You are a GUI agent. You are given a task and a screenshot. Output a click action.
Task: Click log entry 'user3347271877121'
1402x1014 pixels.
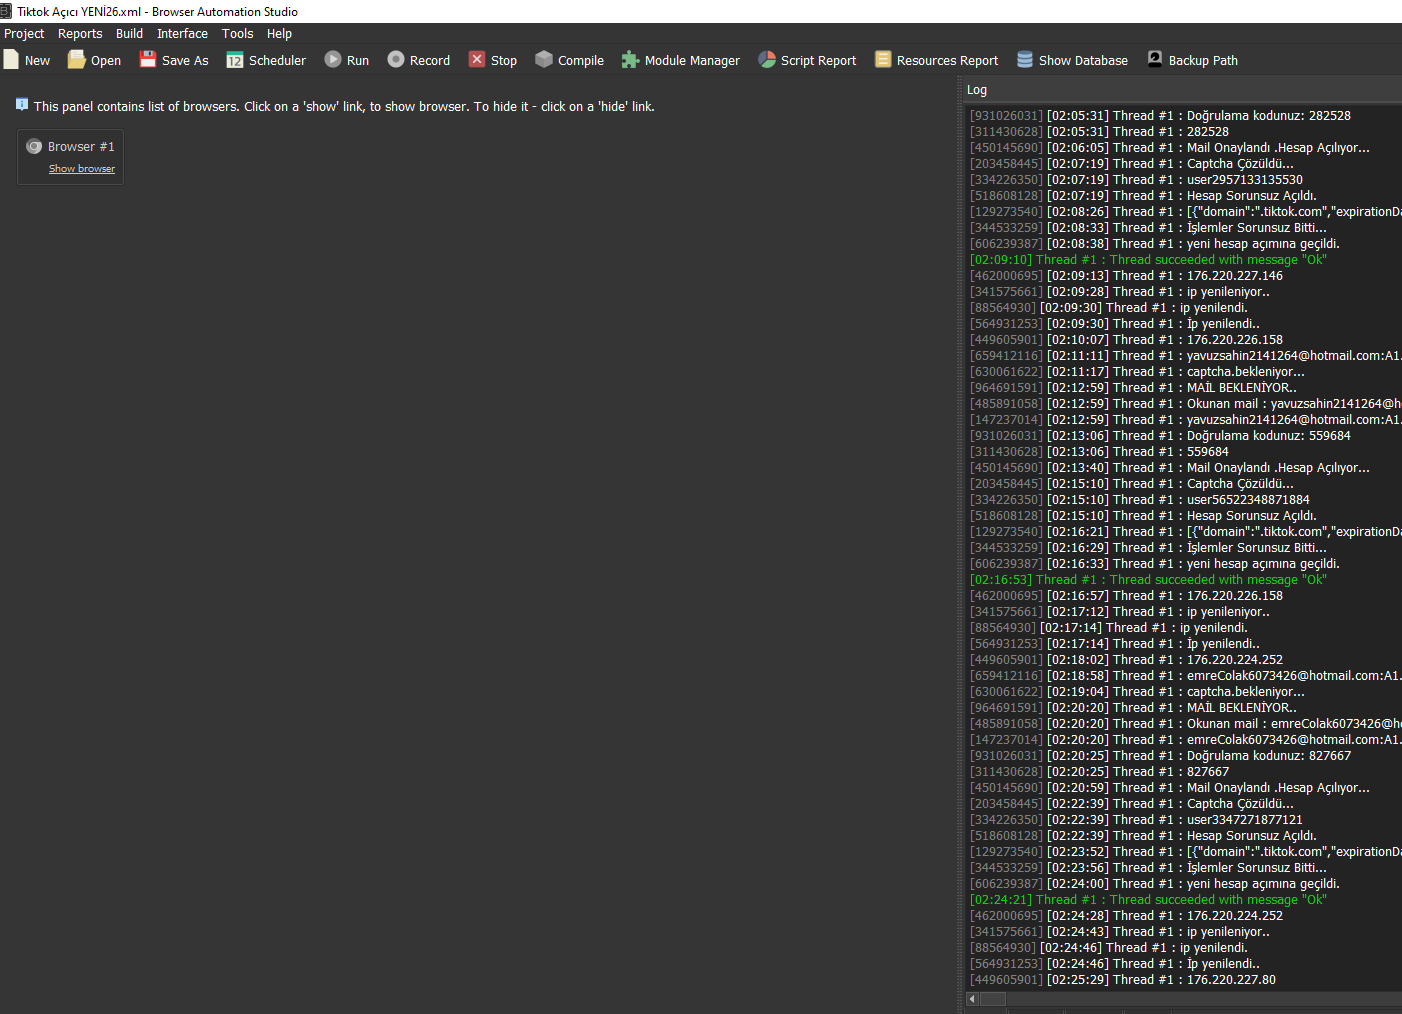[x=1136, y=820]
